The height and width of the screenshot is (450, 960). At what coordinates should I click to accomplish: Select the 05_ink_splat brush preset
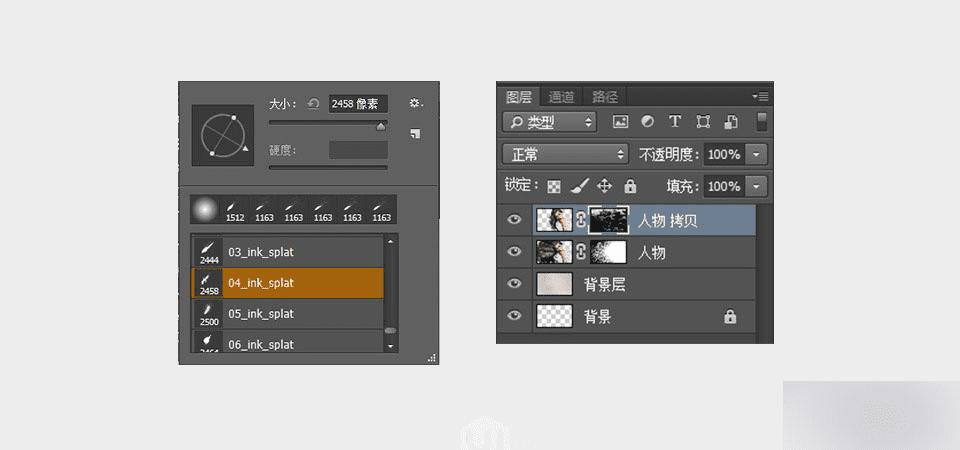click(x=288, y=313)
